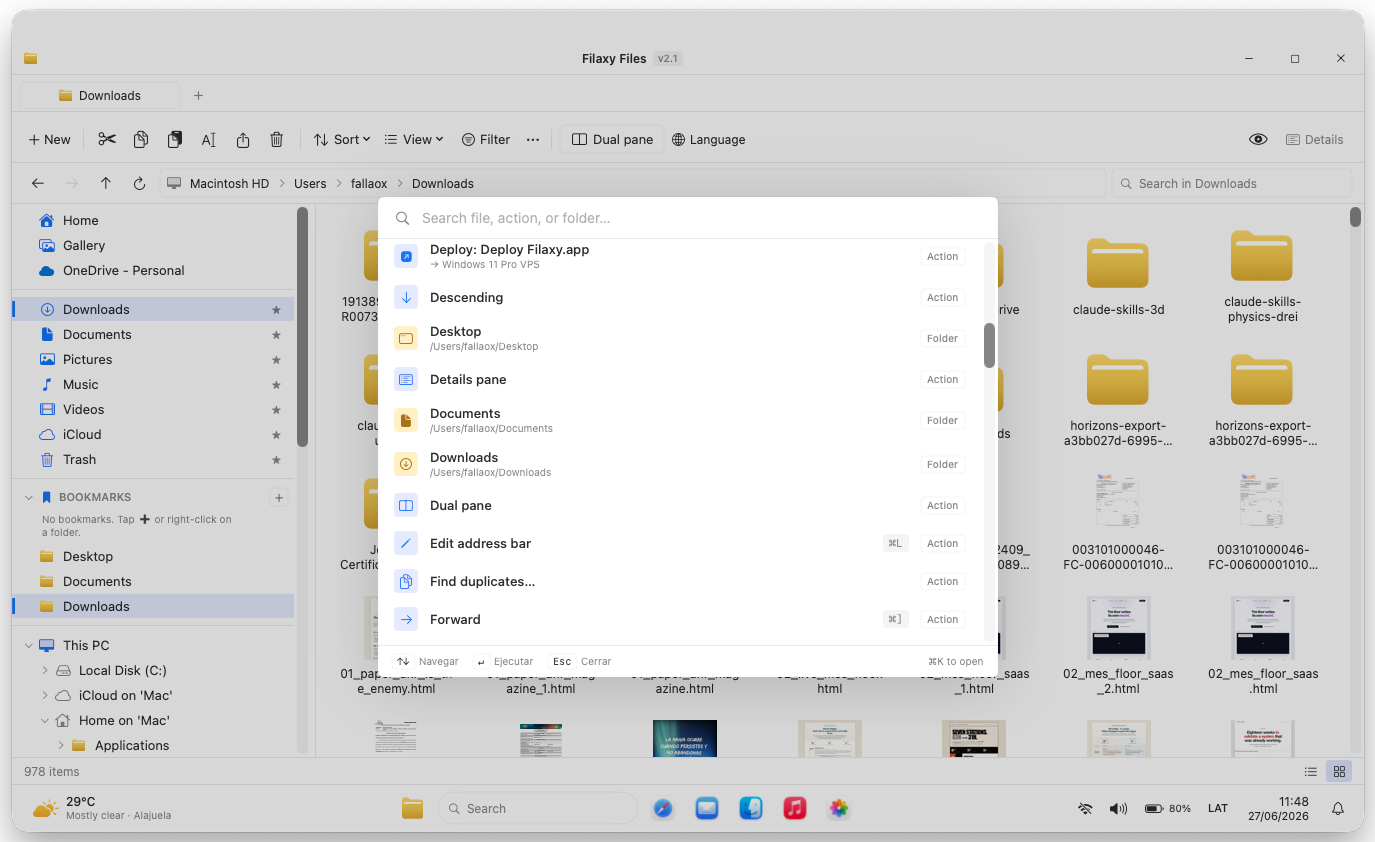Image resolution: width=1375 pixels, height=842 pixels.
Task: Toggle the pin star next to Documents
Action: click(x=277, y=334)
